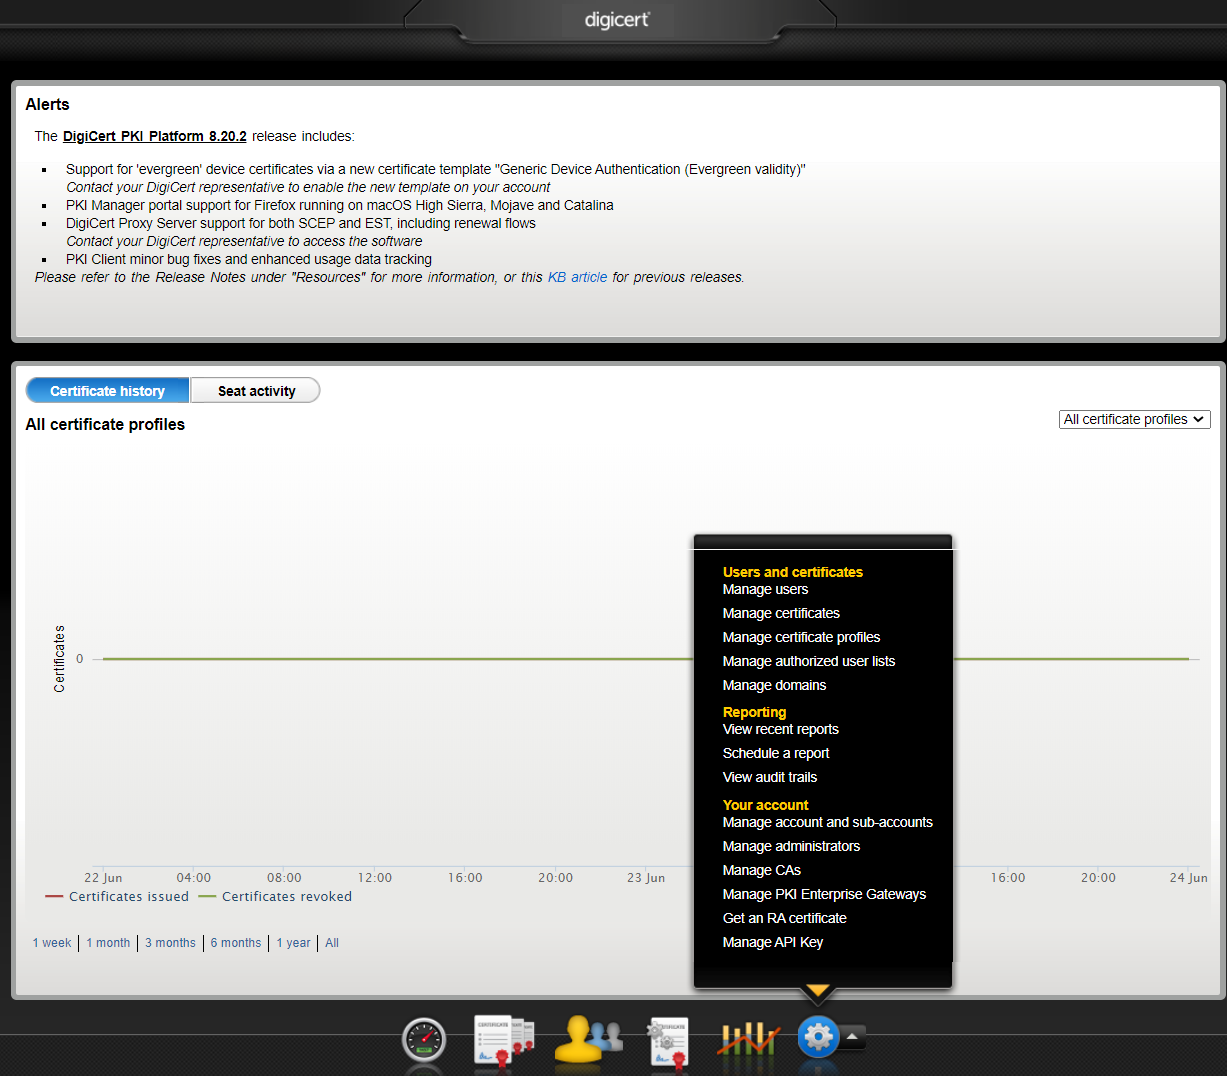
Task: Open the dashboard gauge icon in dock
Action: 423,1040
